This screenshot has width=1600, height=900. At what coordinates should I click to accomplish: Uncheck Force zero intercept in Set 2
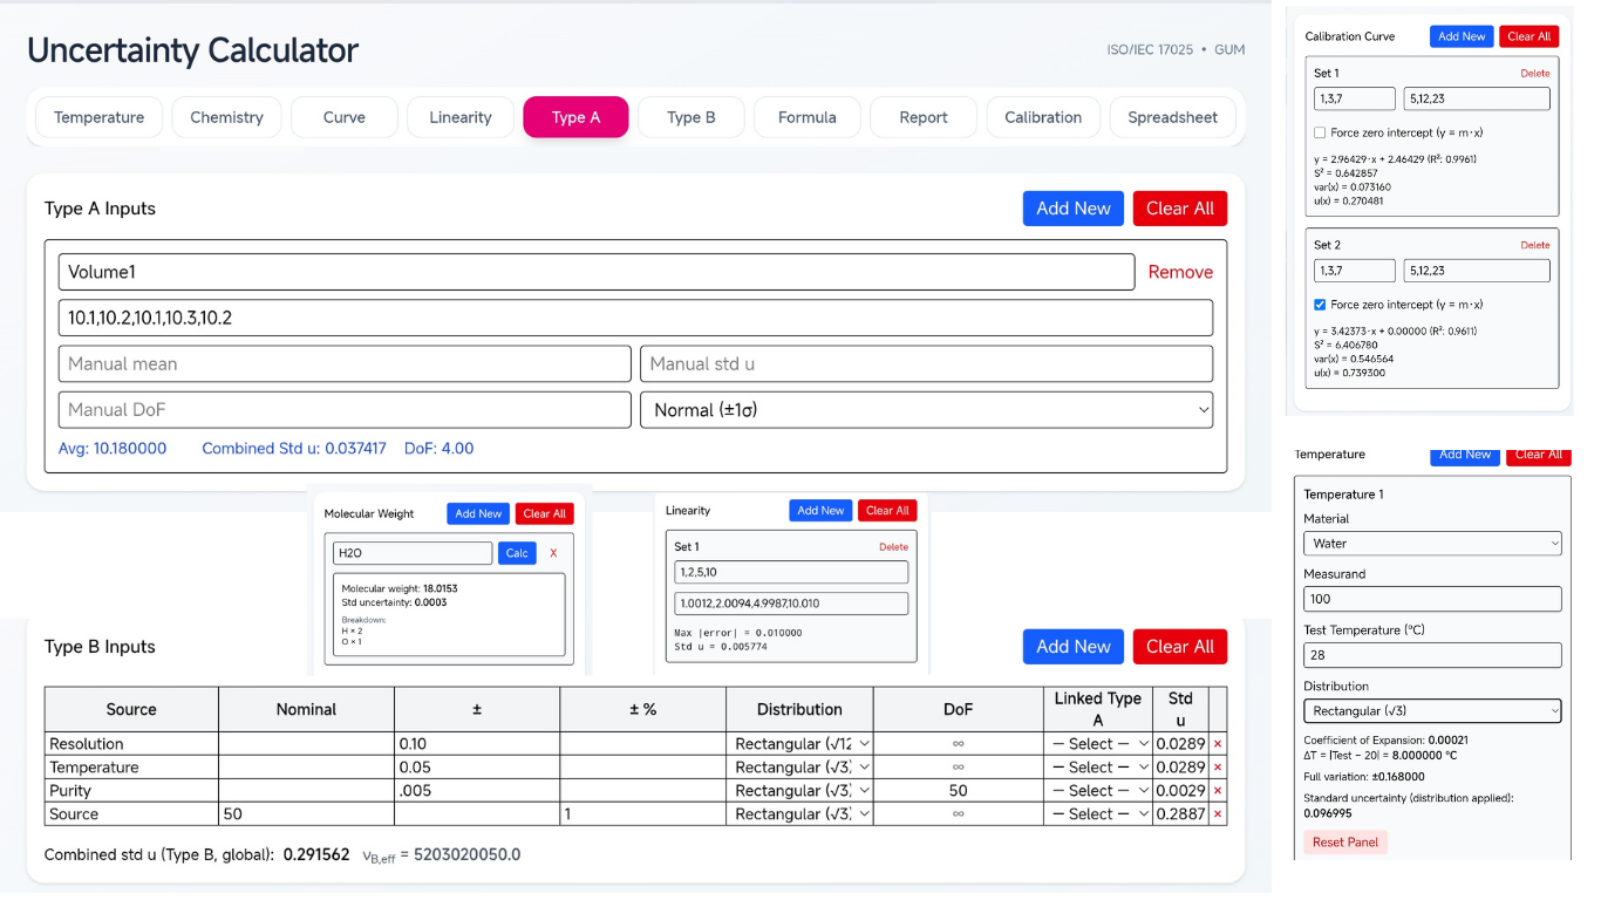coord(1320,305)
